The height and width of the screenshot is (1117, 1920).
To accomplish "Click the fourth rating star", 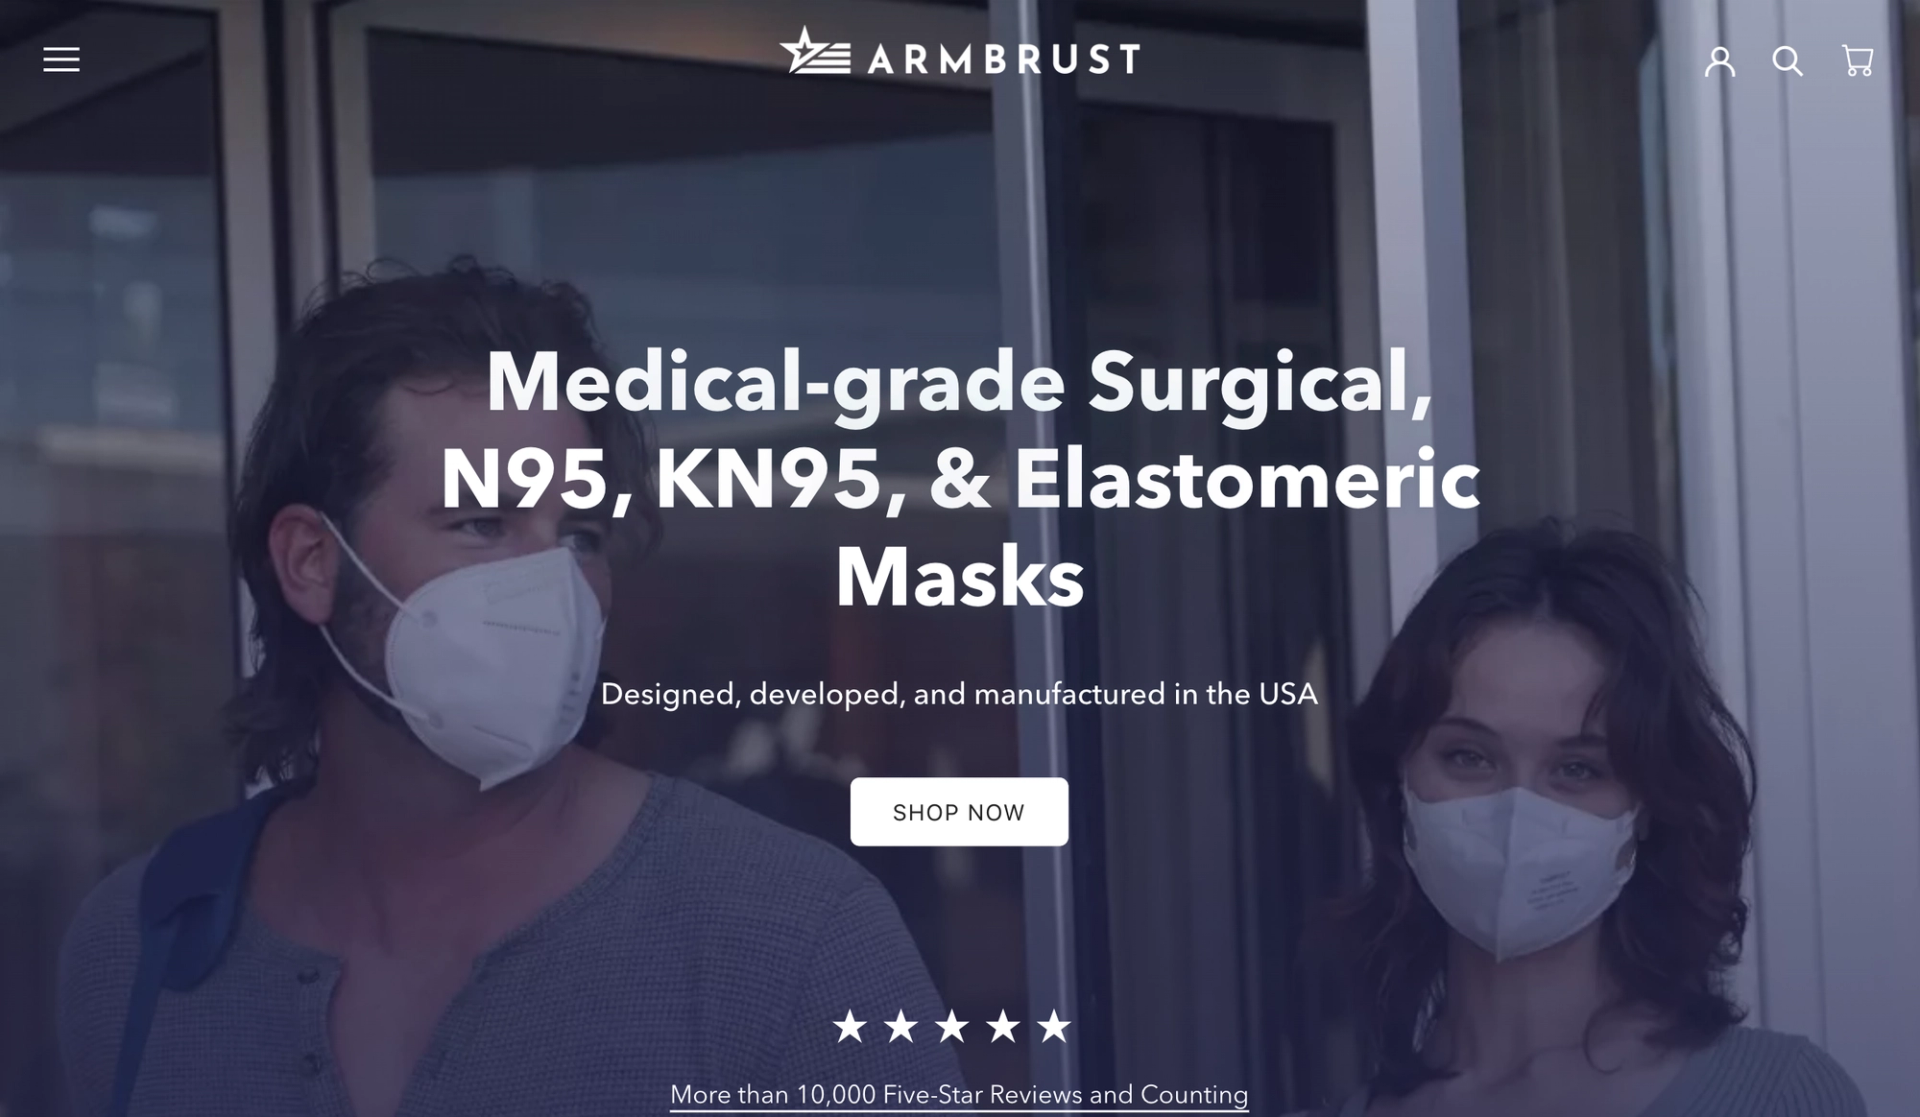I will tap(1003, 1026).
